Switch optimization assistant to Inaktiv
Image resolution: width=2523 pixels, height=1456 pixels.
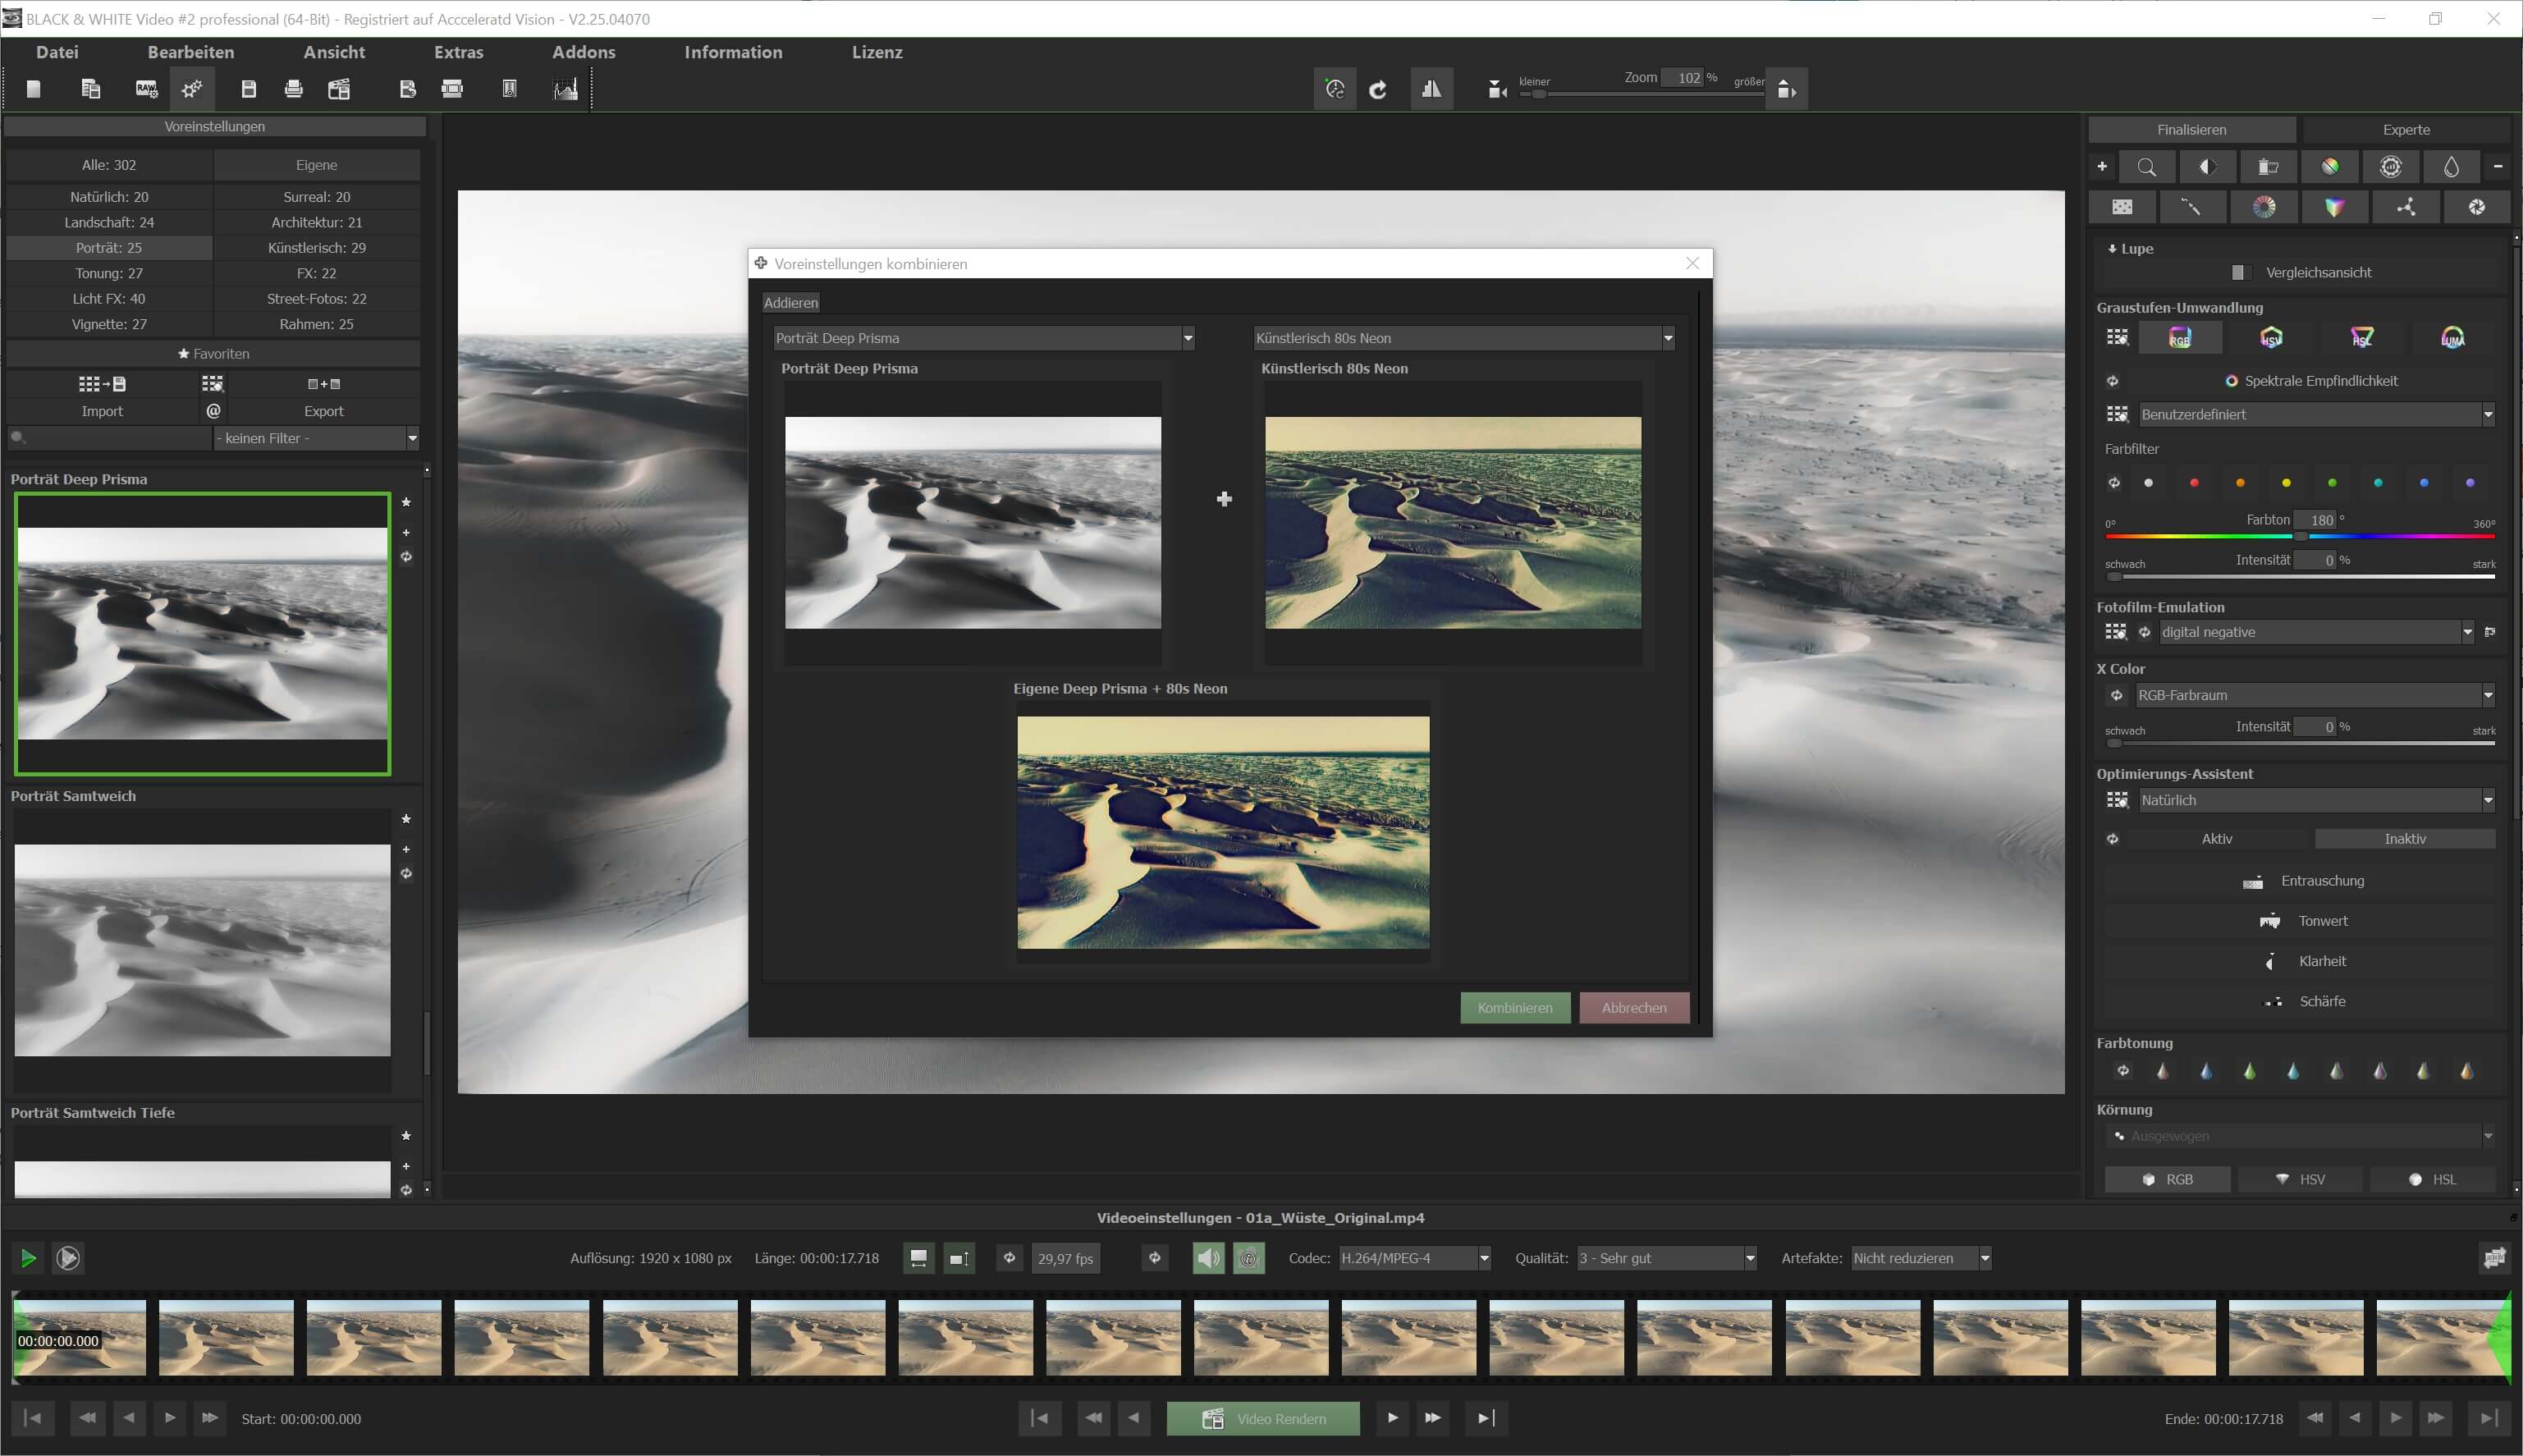pyautogui.click(x=2404, y=839)
